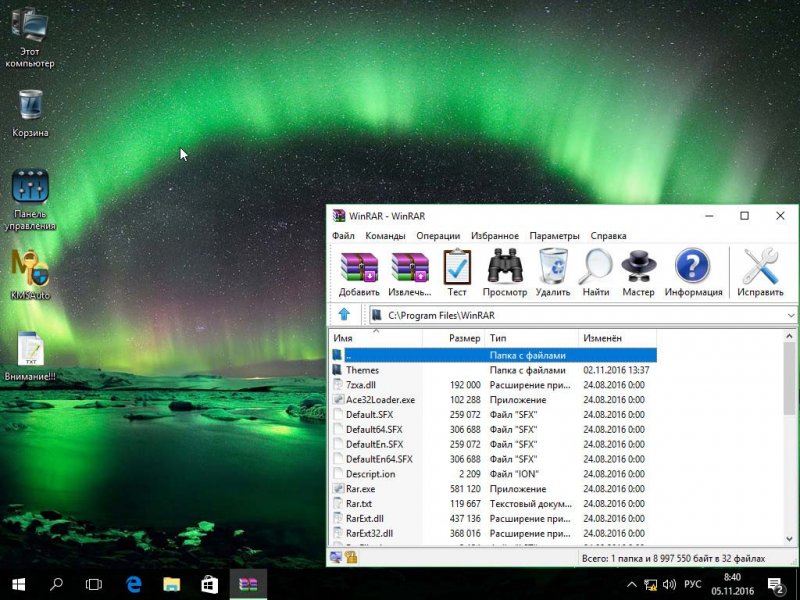Screen dimensions: 800x600
Task: Open the Параметры menu
Action: click(x=555, y=236)
